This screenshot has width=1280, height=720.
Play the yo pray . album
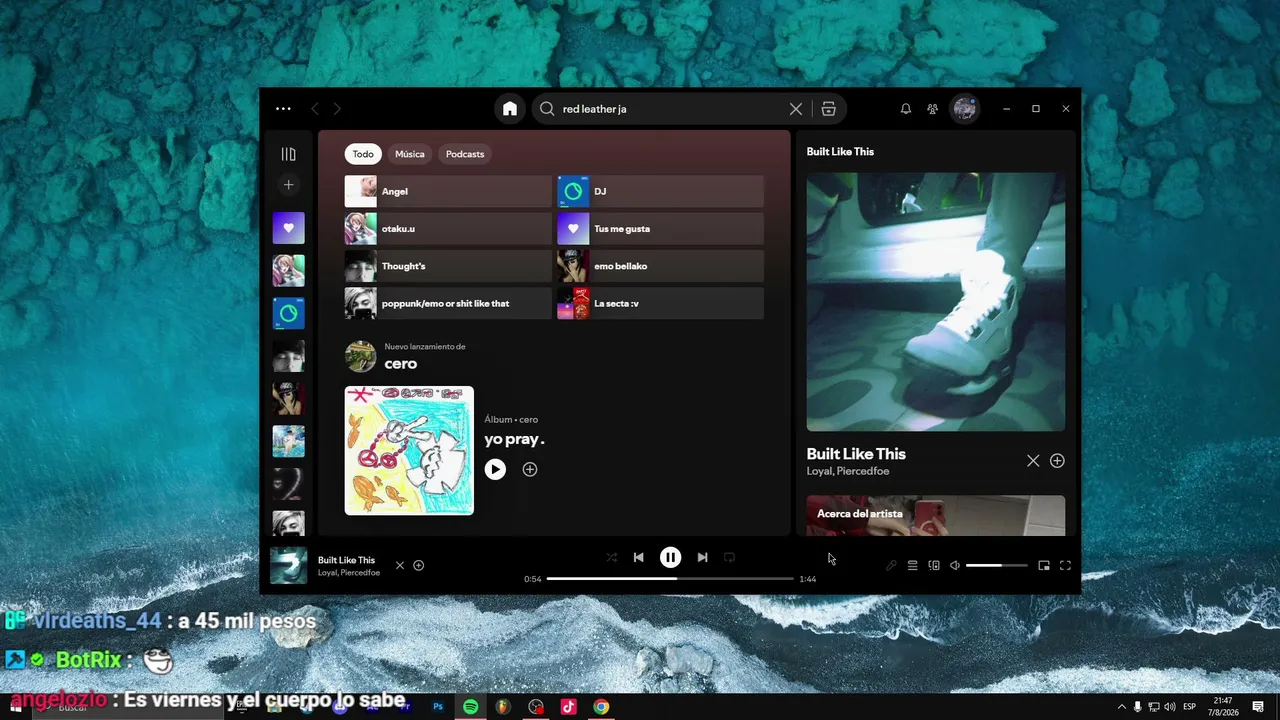(495, 469)
